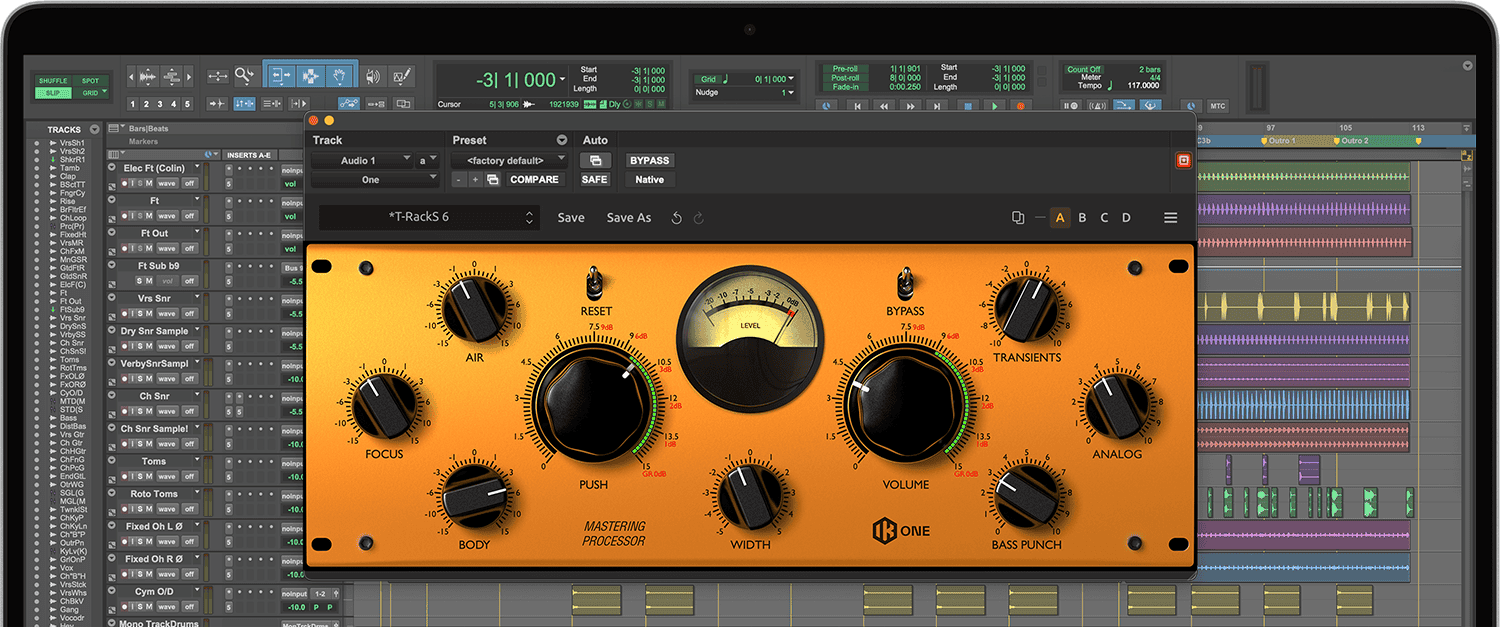The height and width of the screenshot is (627, 1500).
Task: Click the undo arrow in T-RackS
Action: [x=677, y=218]
